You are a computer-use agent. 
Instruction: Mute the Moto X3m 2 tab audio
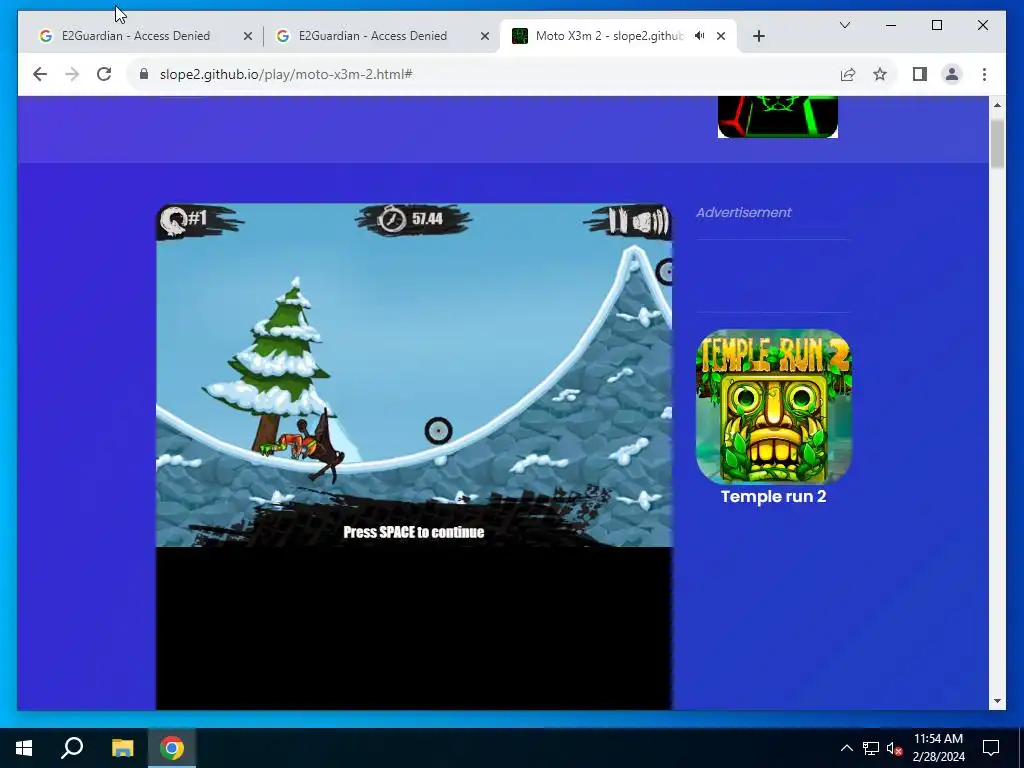point(699,36)
